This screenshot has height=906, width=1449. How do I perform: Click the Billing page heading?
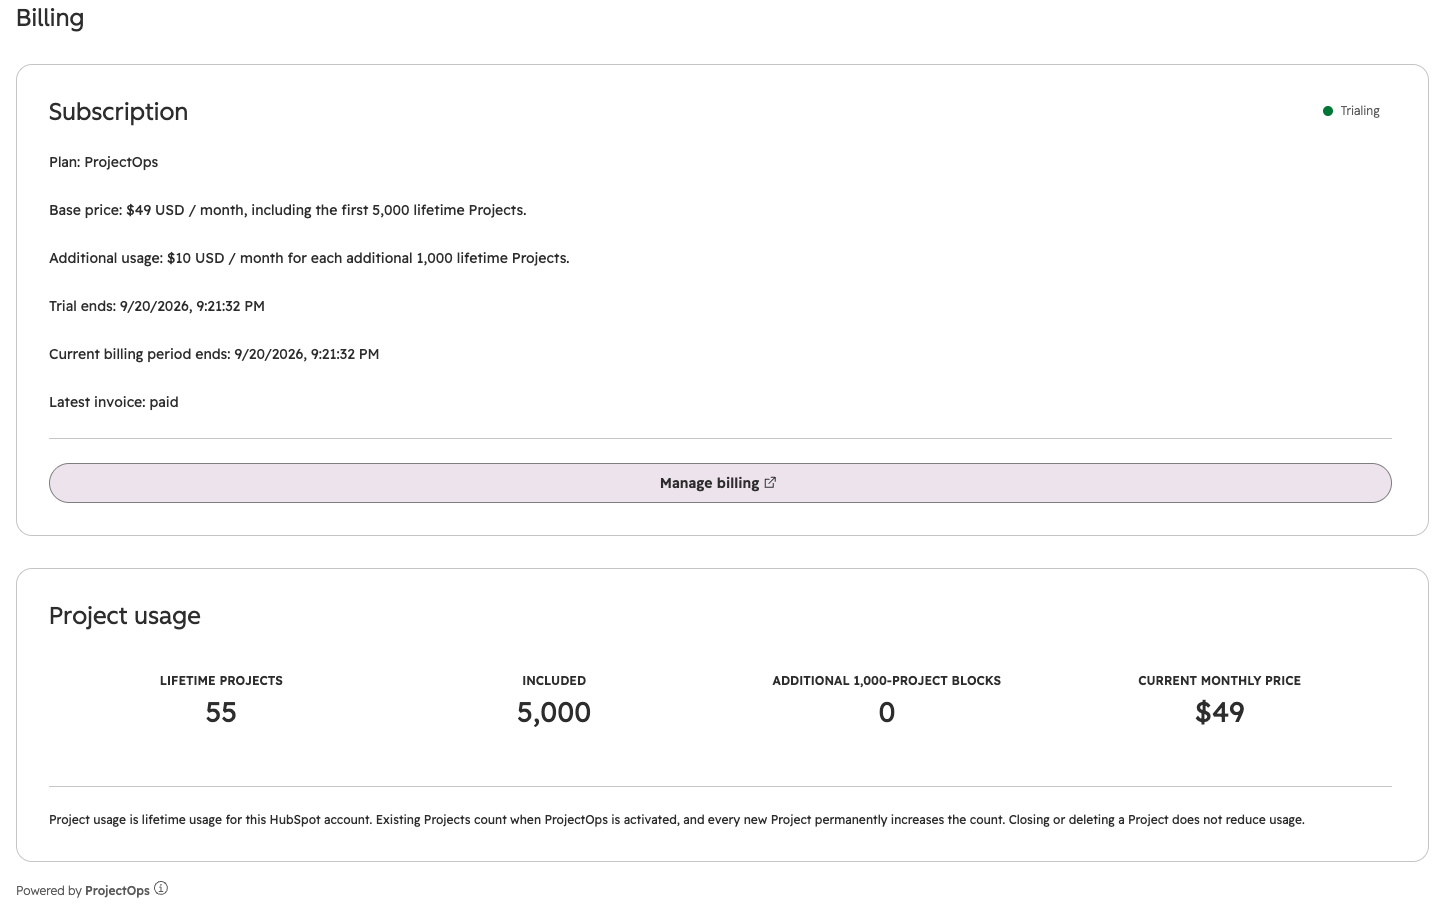[x=50, y=18]
